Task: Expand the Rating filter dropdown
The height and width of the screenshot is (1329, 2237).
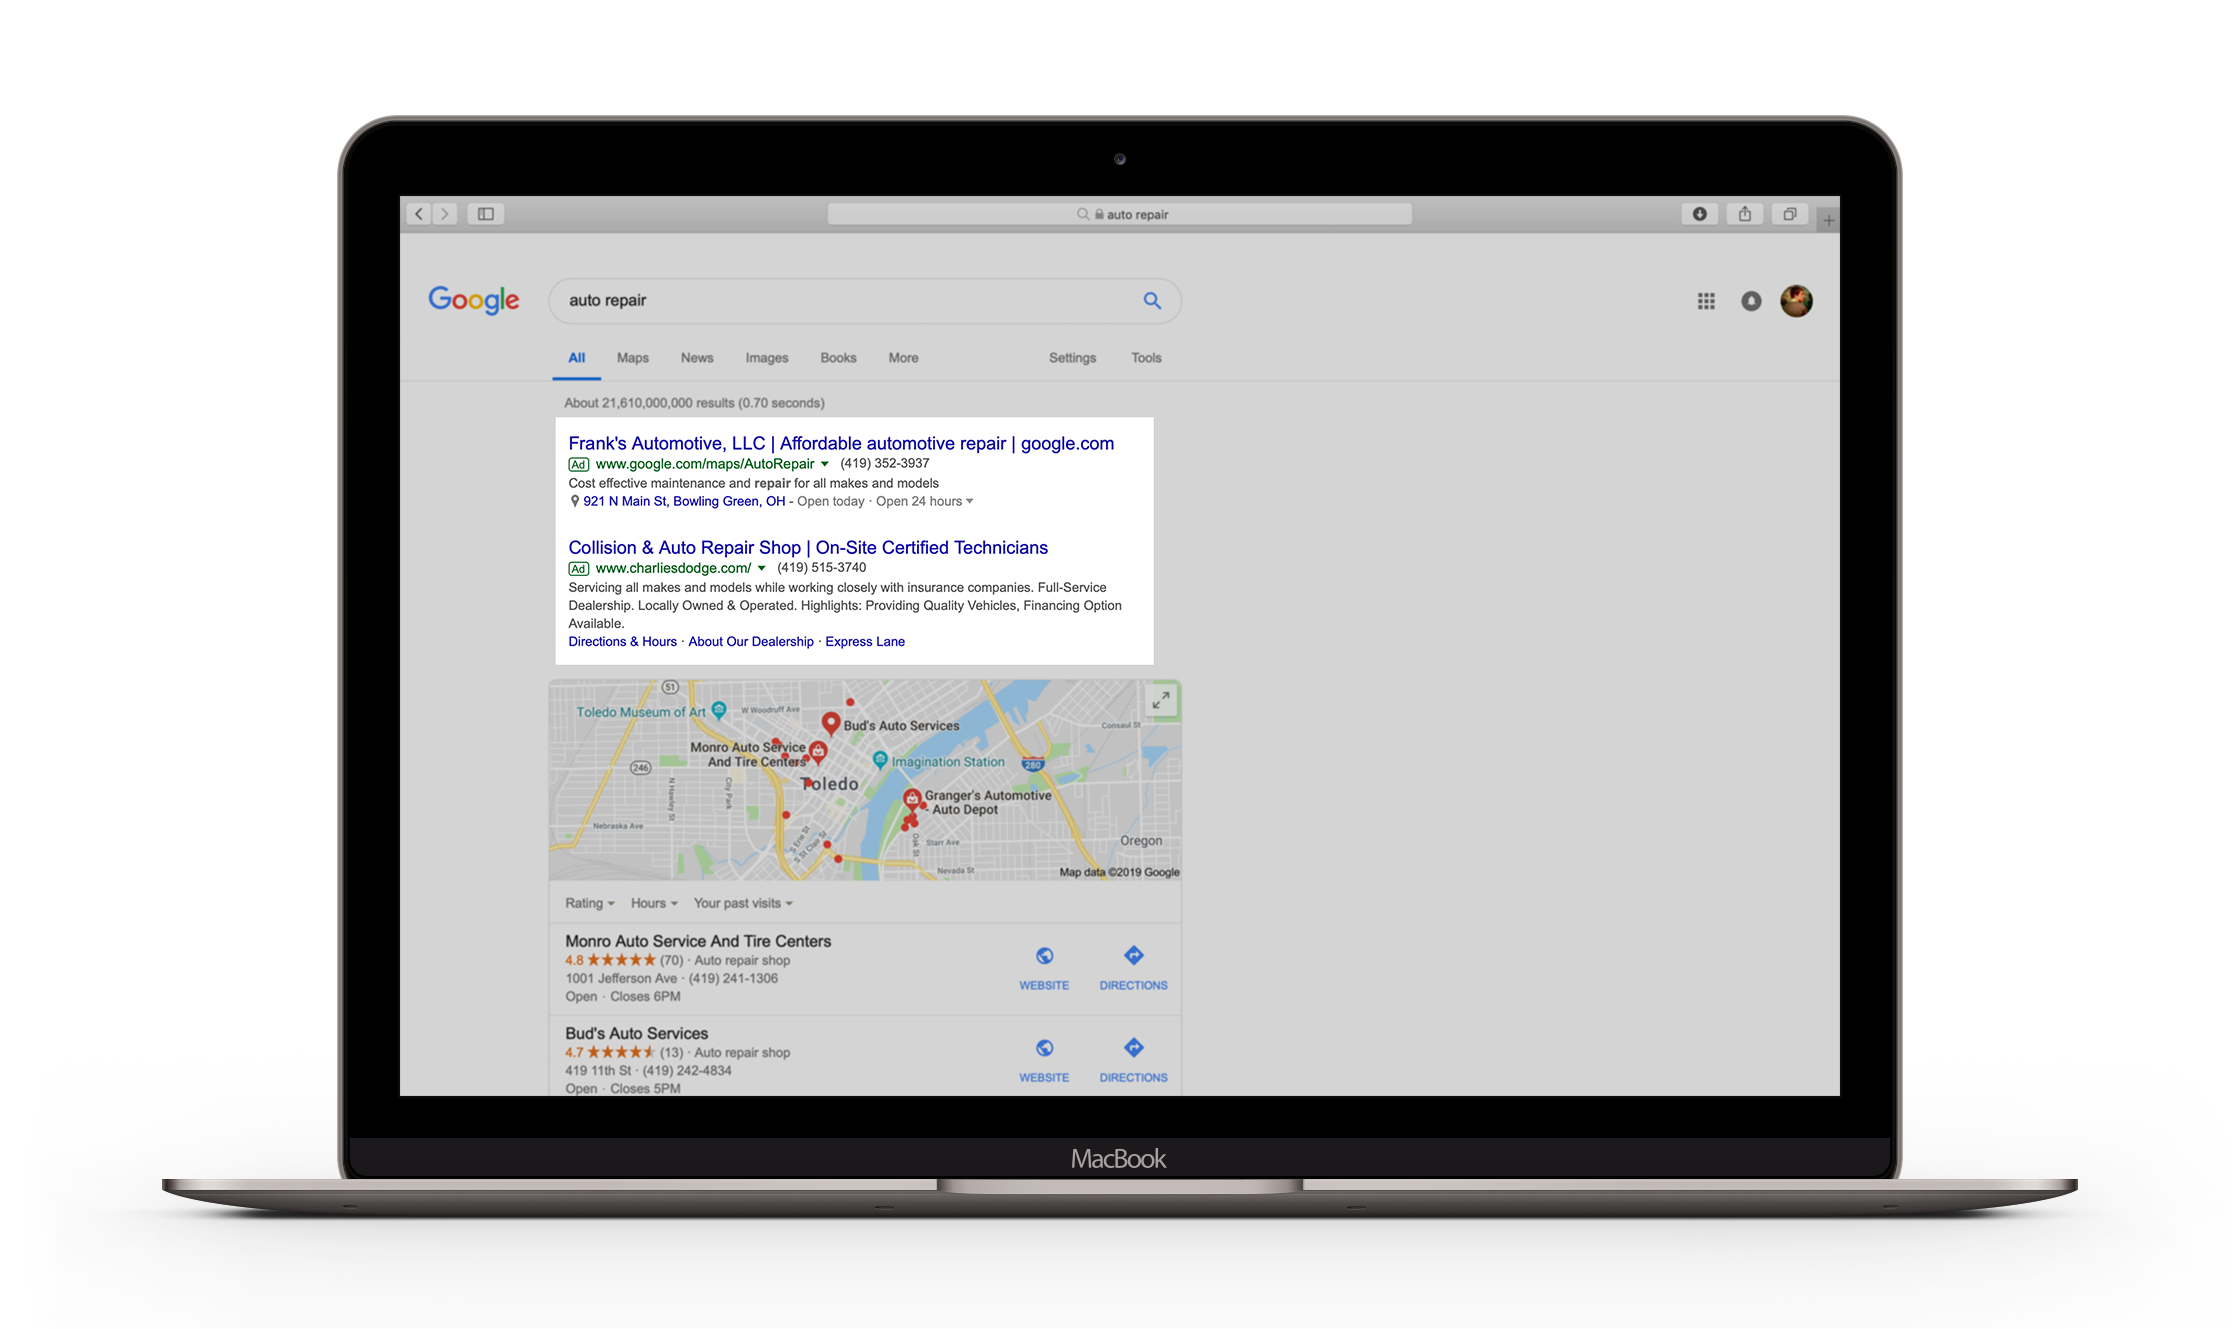Action: (598, 903)
